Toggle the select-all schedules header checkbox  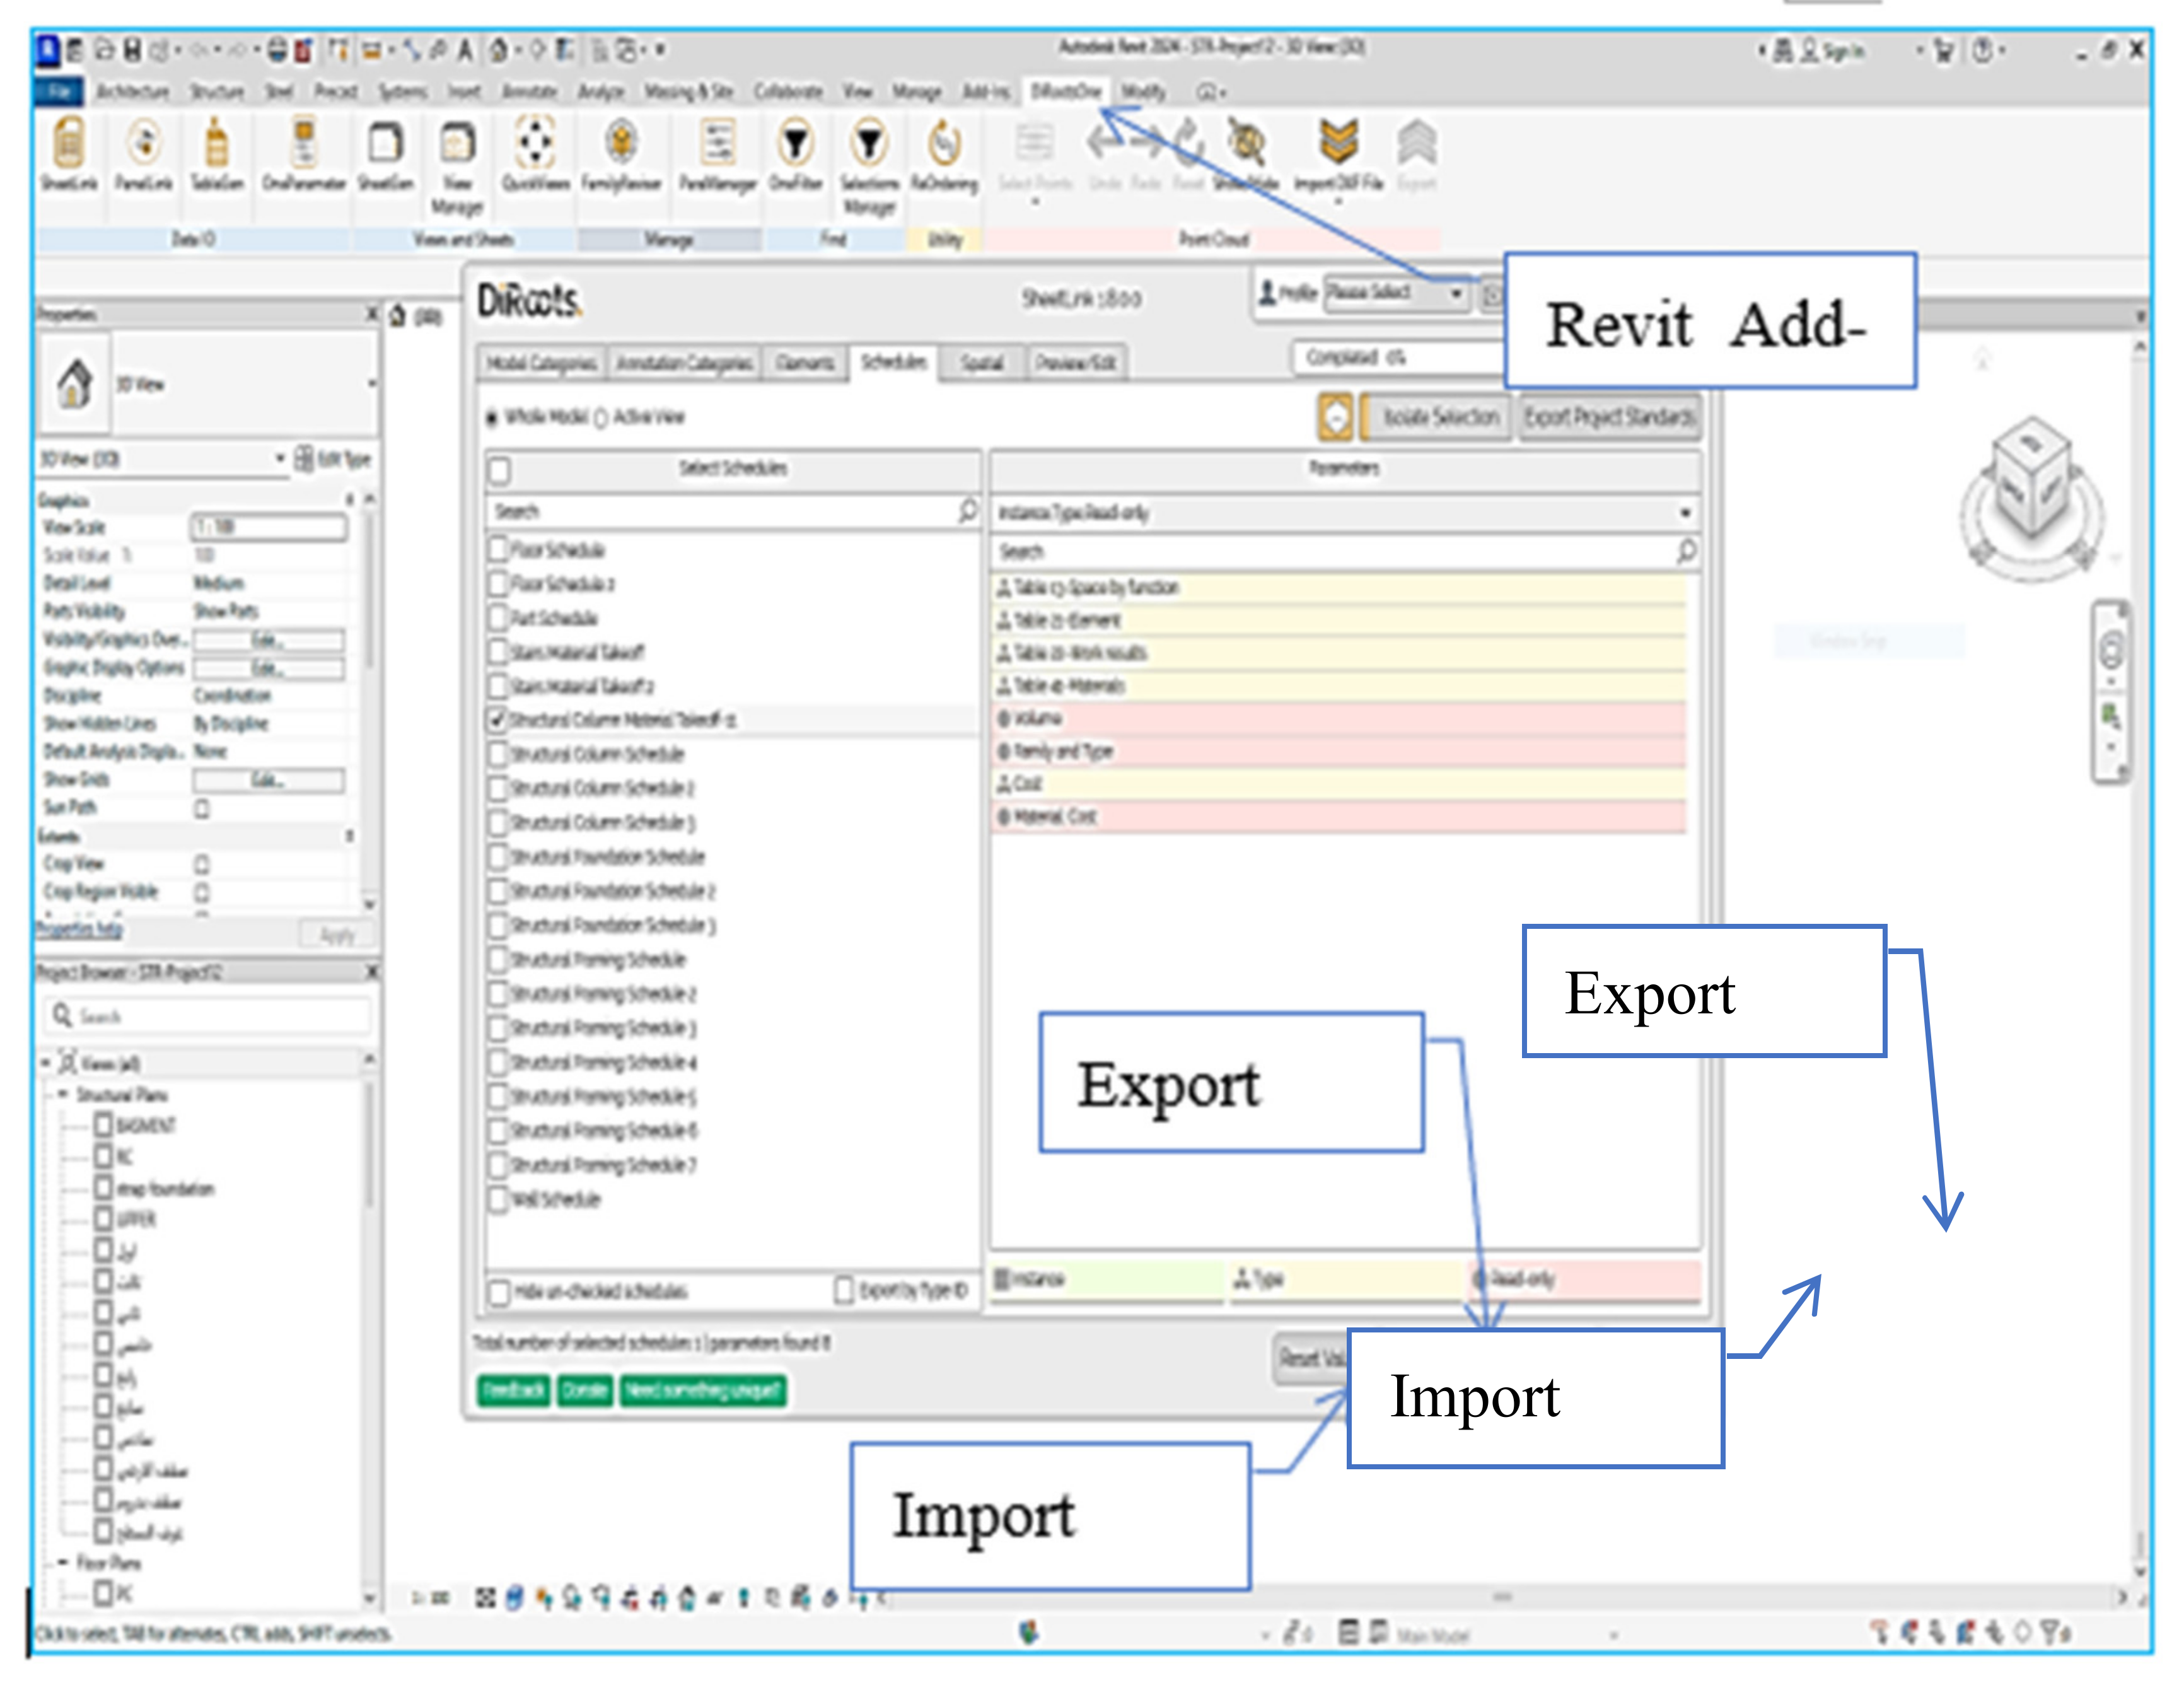click(499, 470)
